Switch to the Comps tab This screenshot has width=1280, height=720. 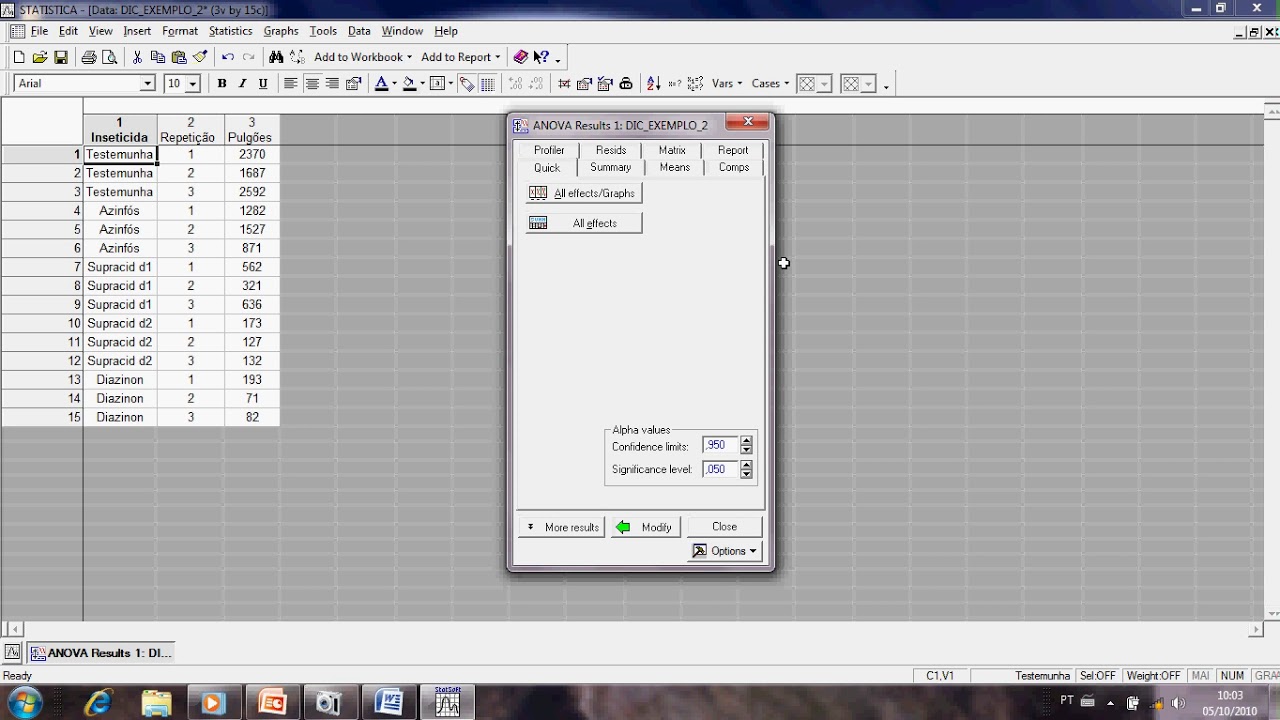[734, 167]
